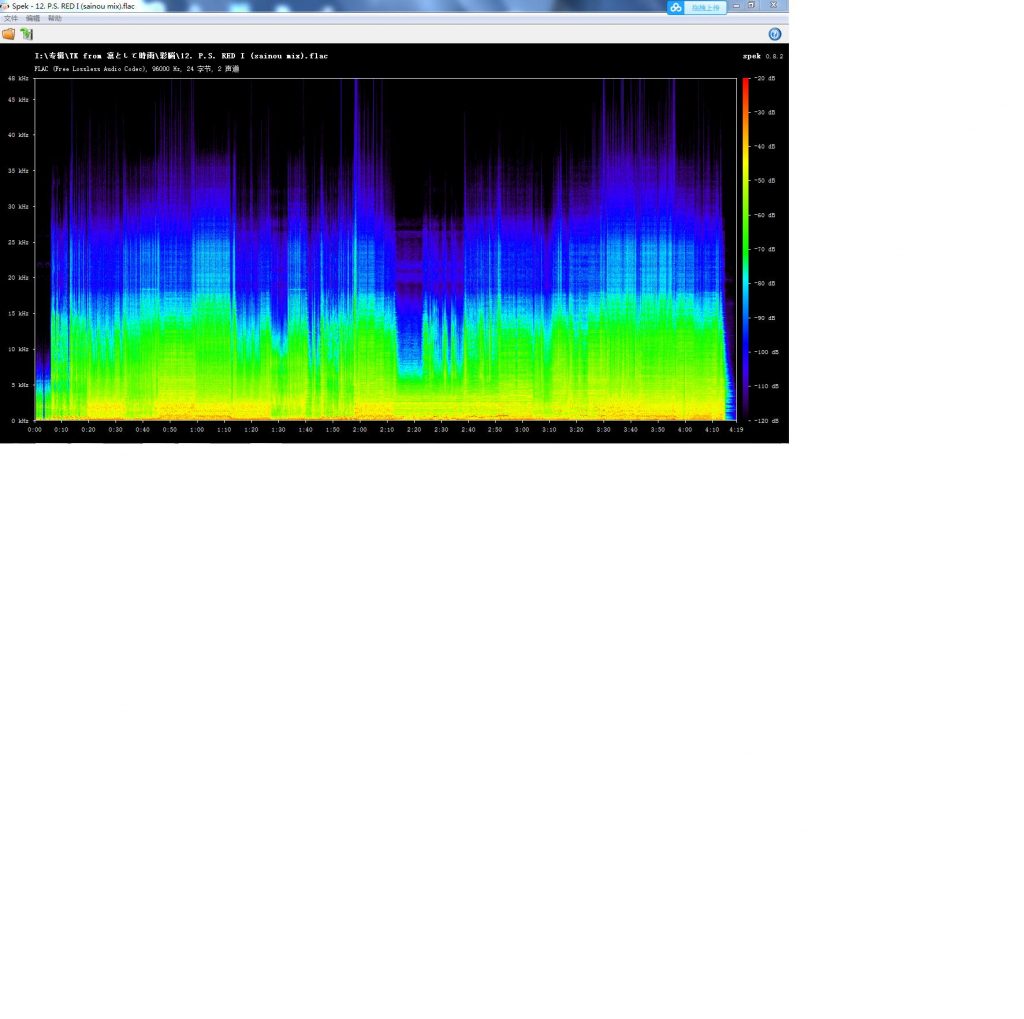Click the file path text above spectrogram
This screenshot has height=1019, width=1024.
click(x=181, y=56)
